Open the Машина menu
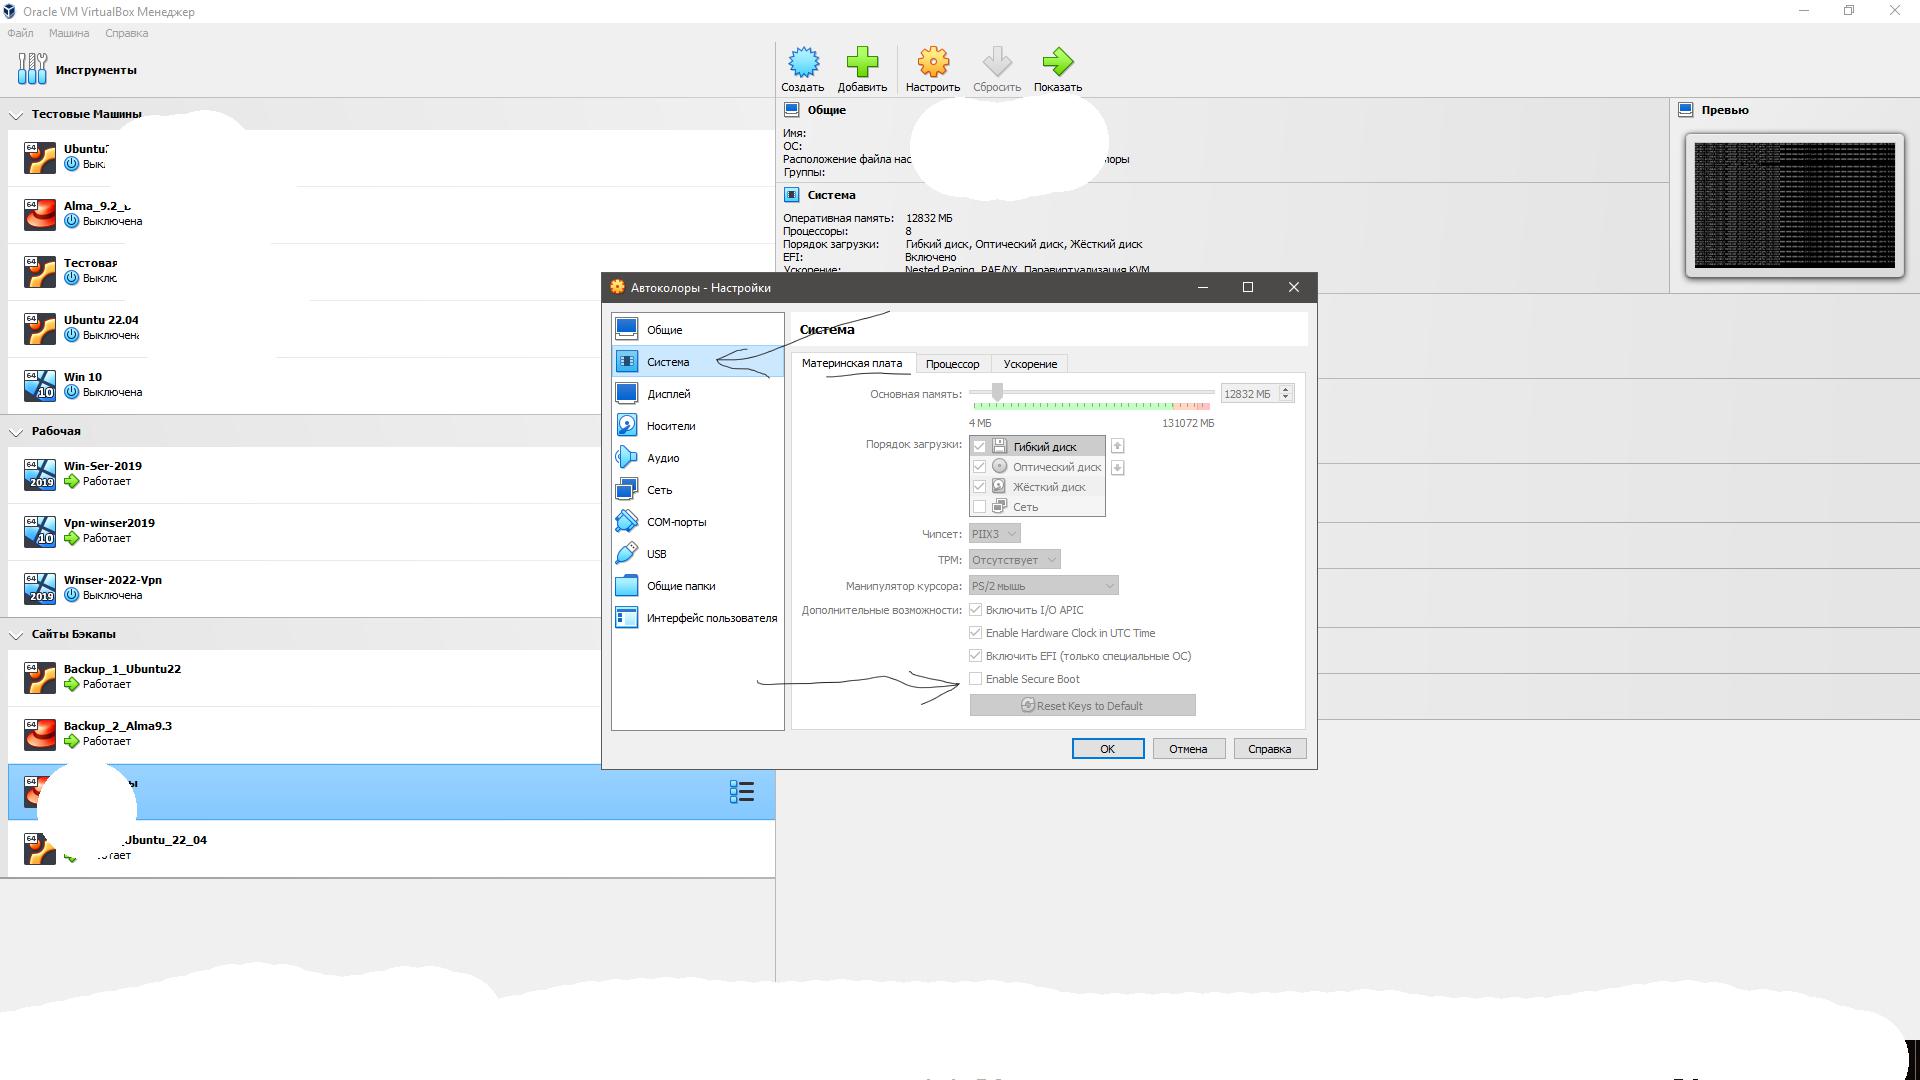1920x1080 pixels. tap(68, 33)
